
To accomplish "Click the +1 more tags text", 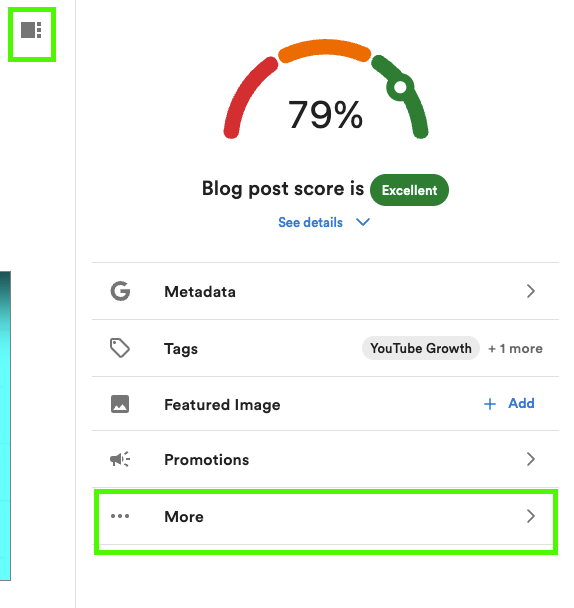I will click(515, 349).
